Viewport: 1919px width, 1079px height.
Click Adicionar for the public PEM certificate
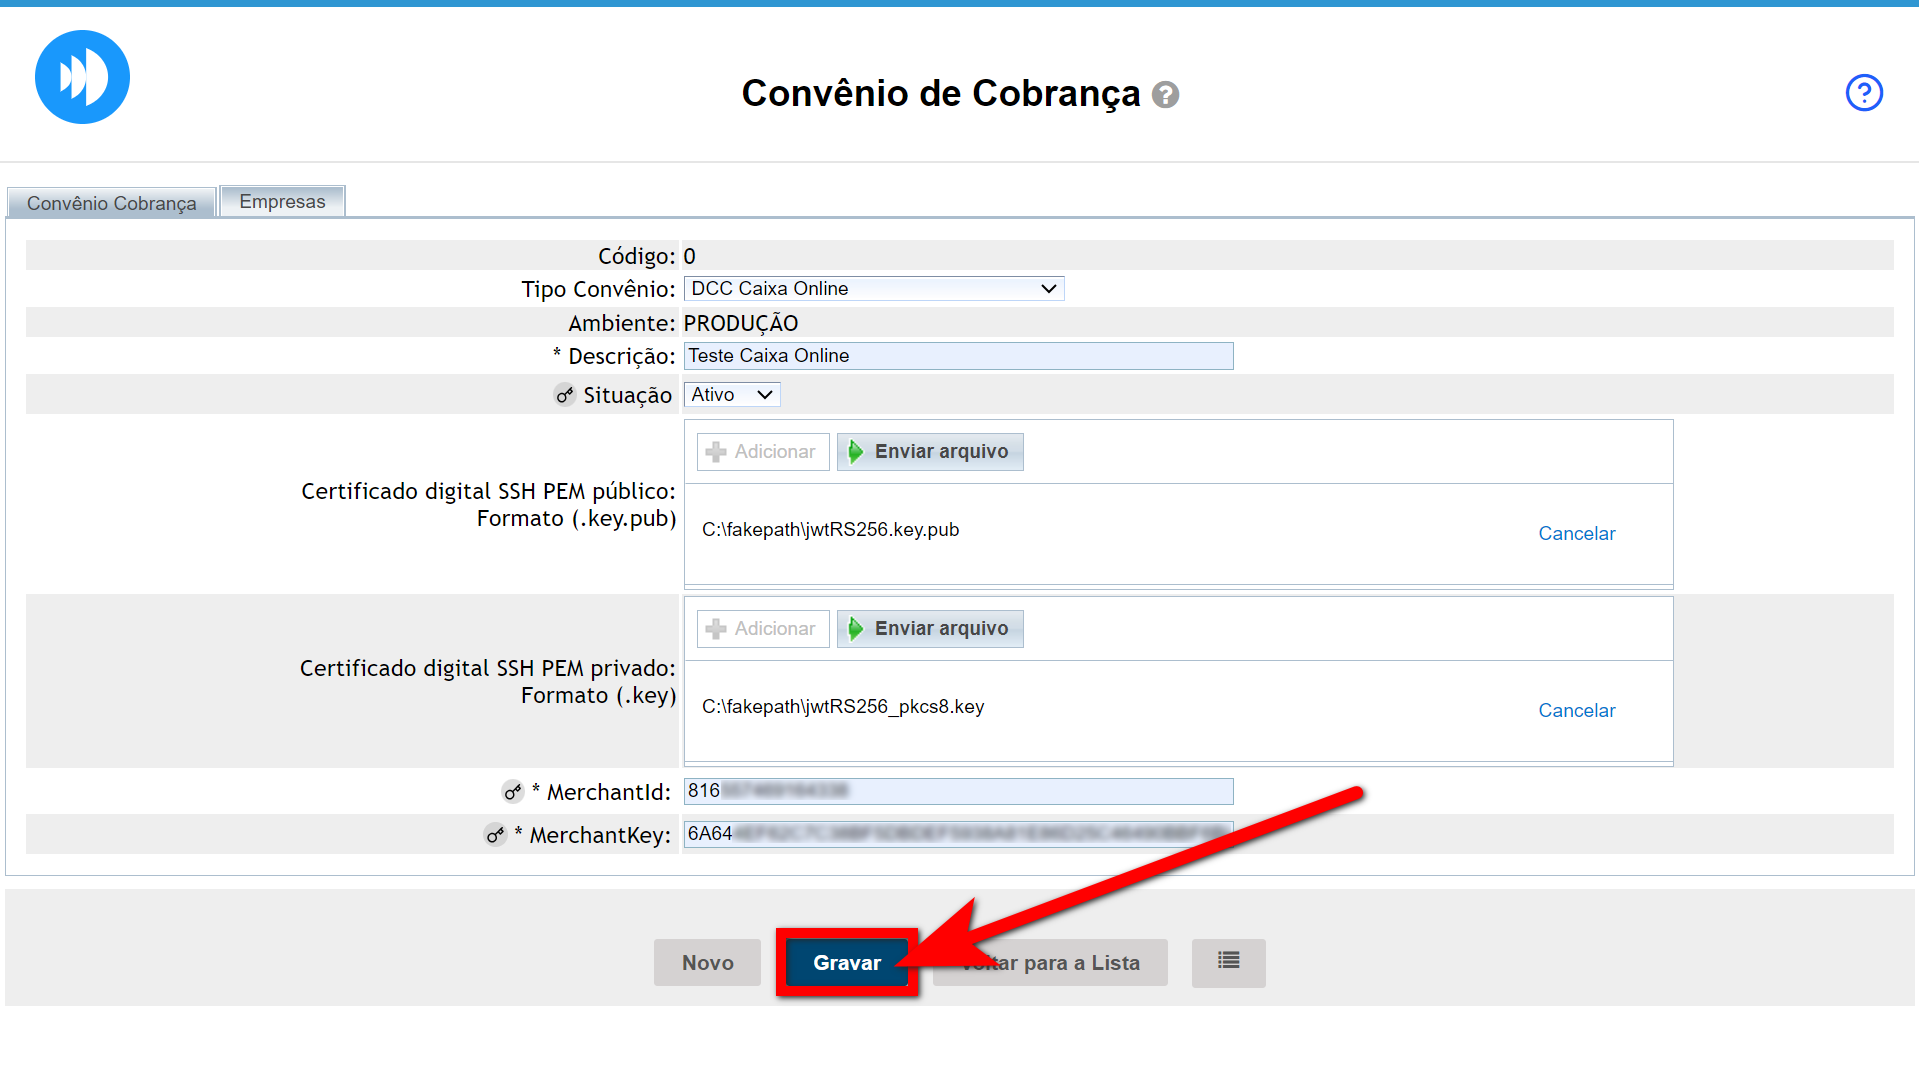[x=763, y=452]
